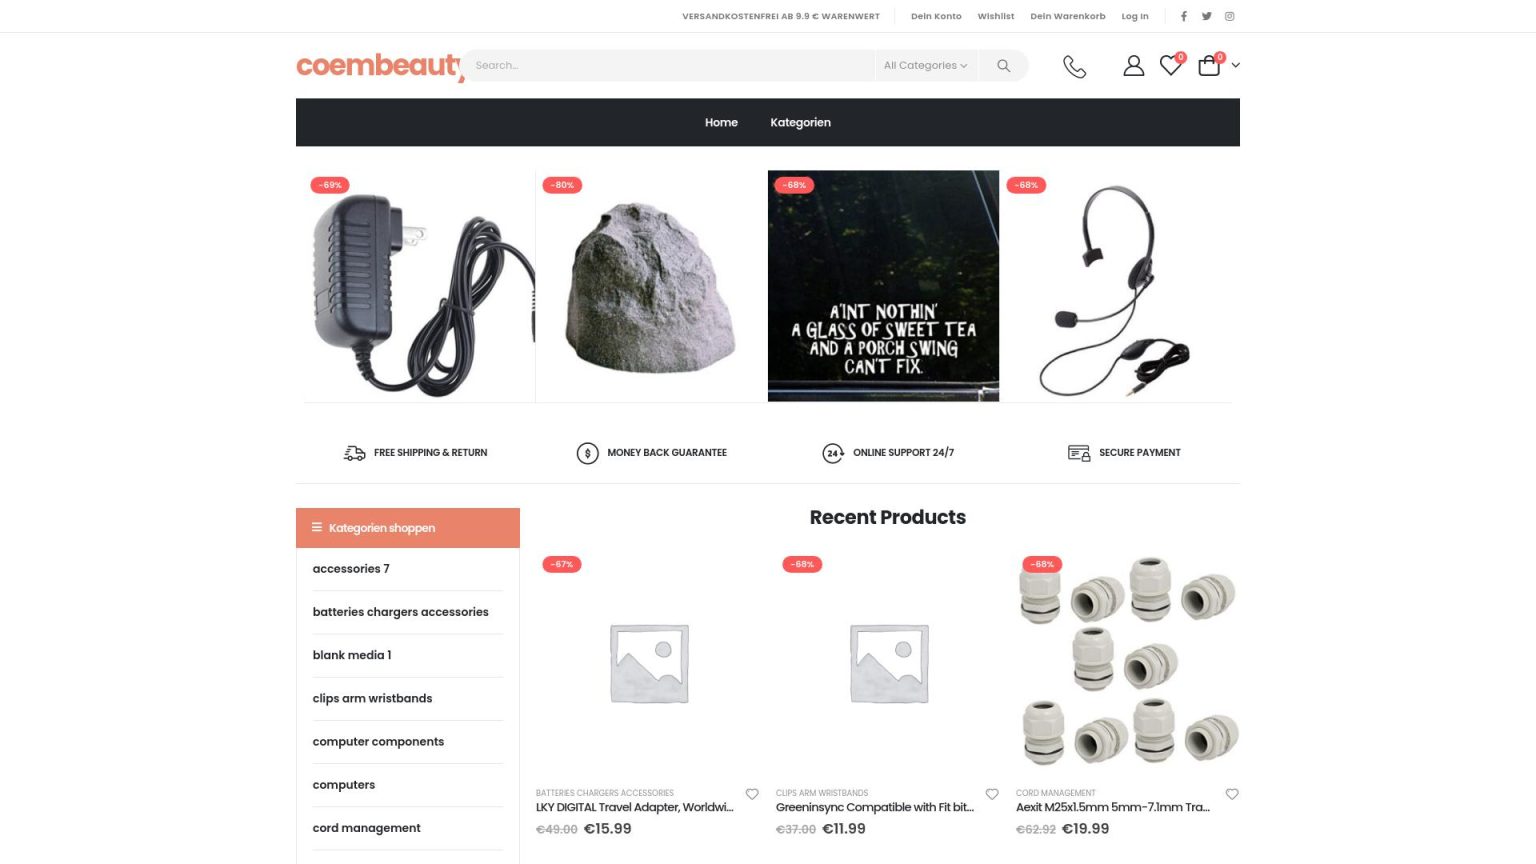Toggle the Kategorien shoppen menu
Screen dimensions: 1536x864
(408, 528)
